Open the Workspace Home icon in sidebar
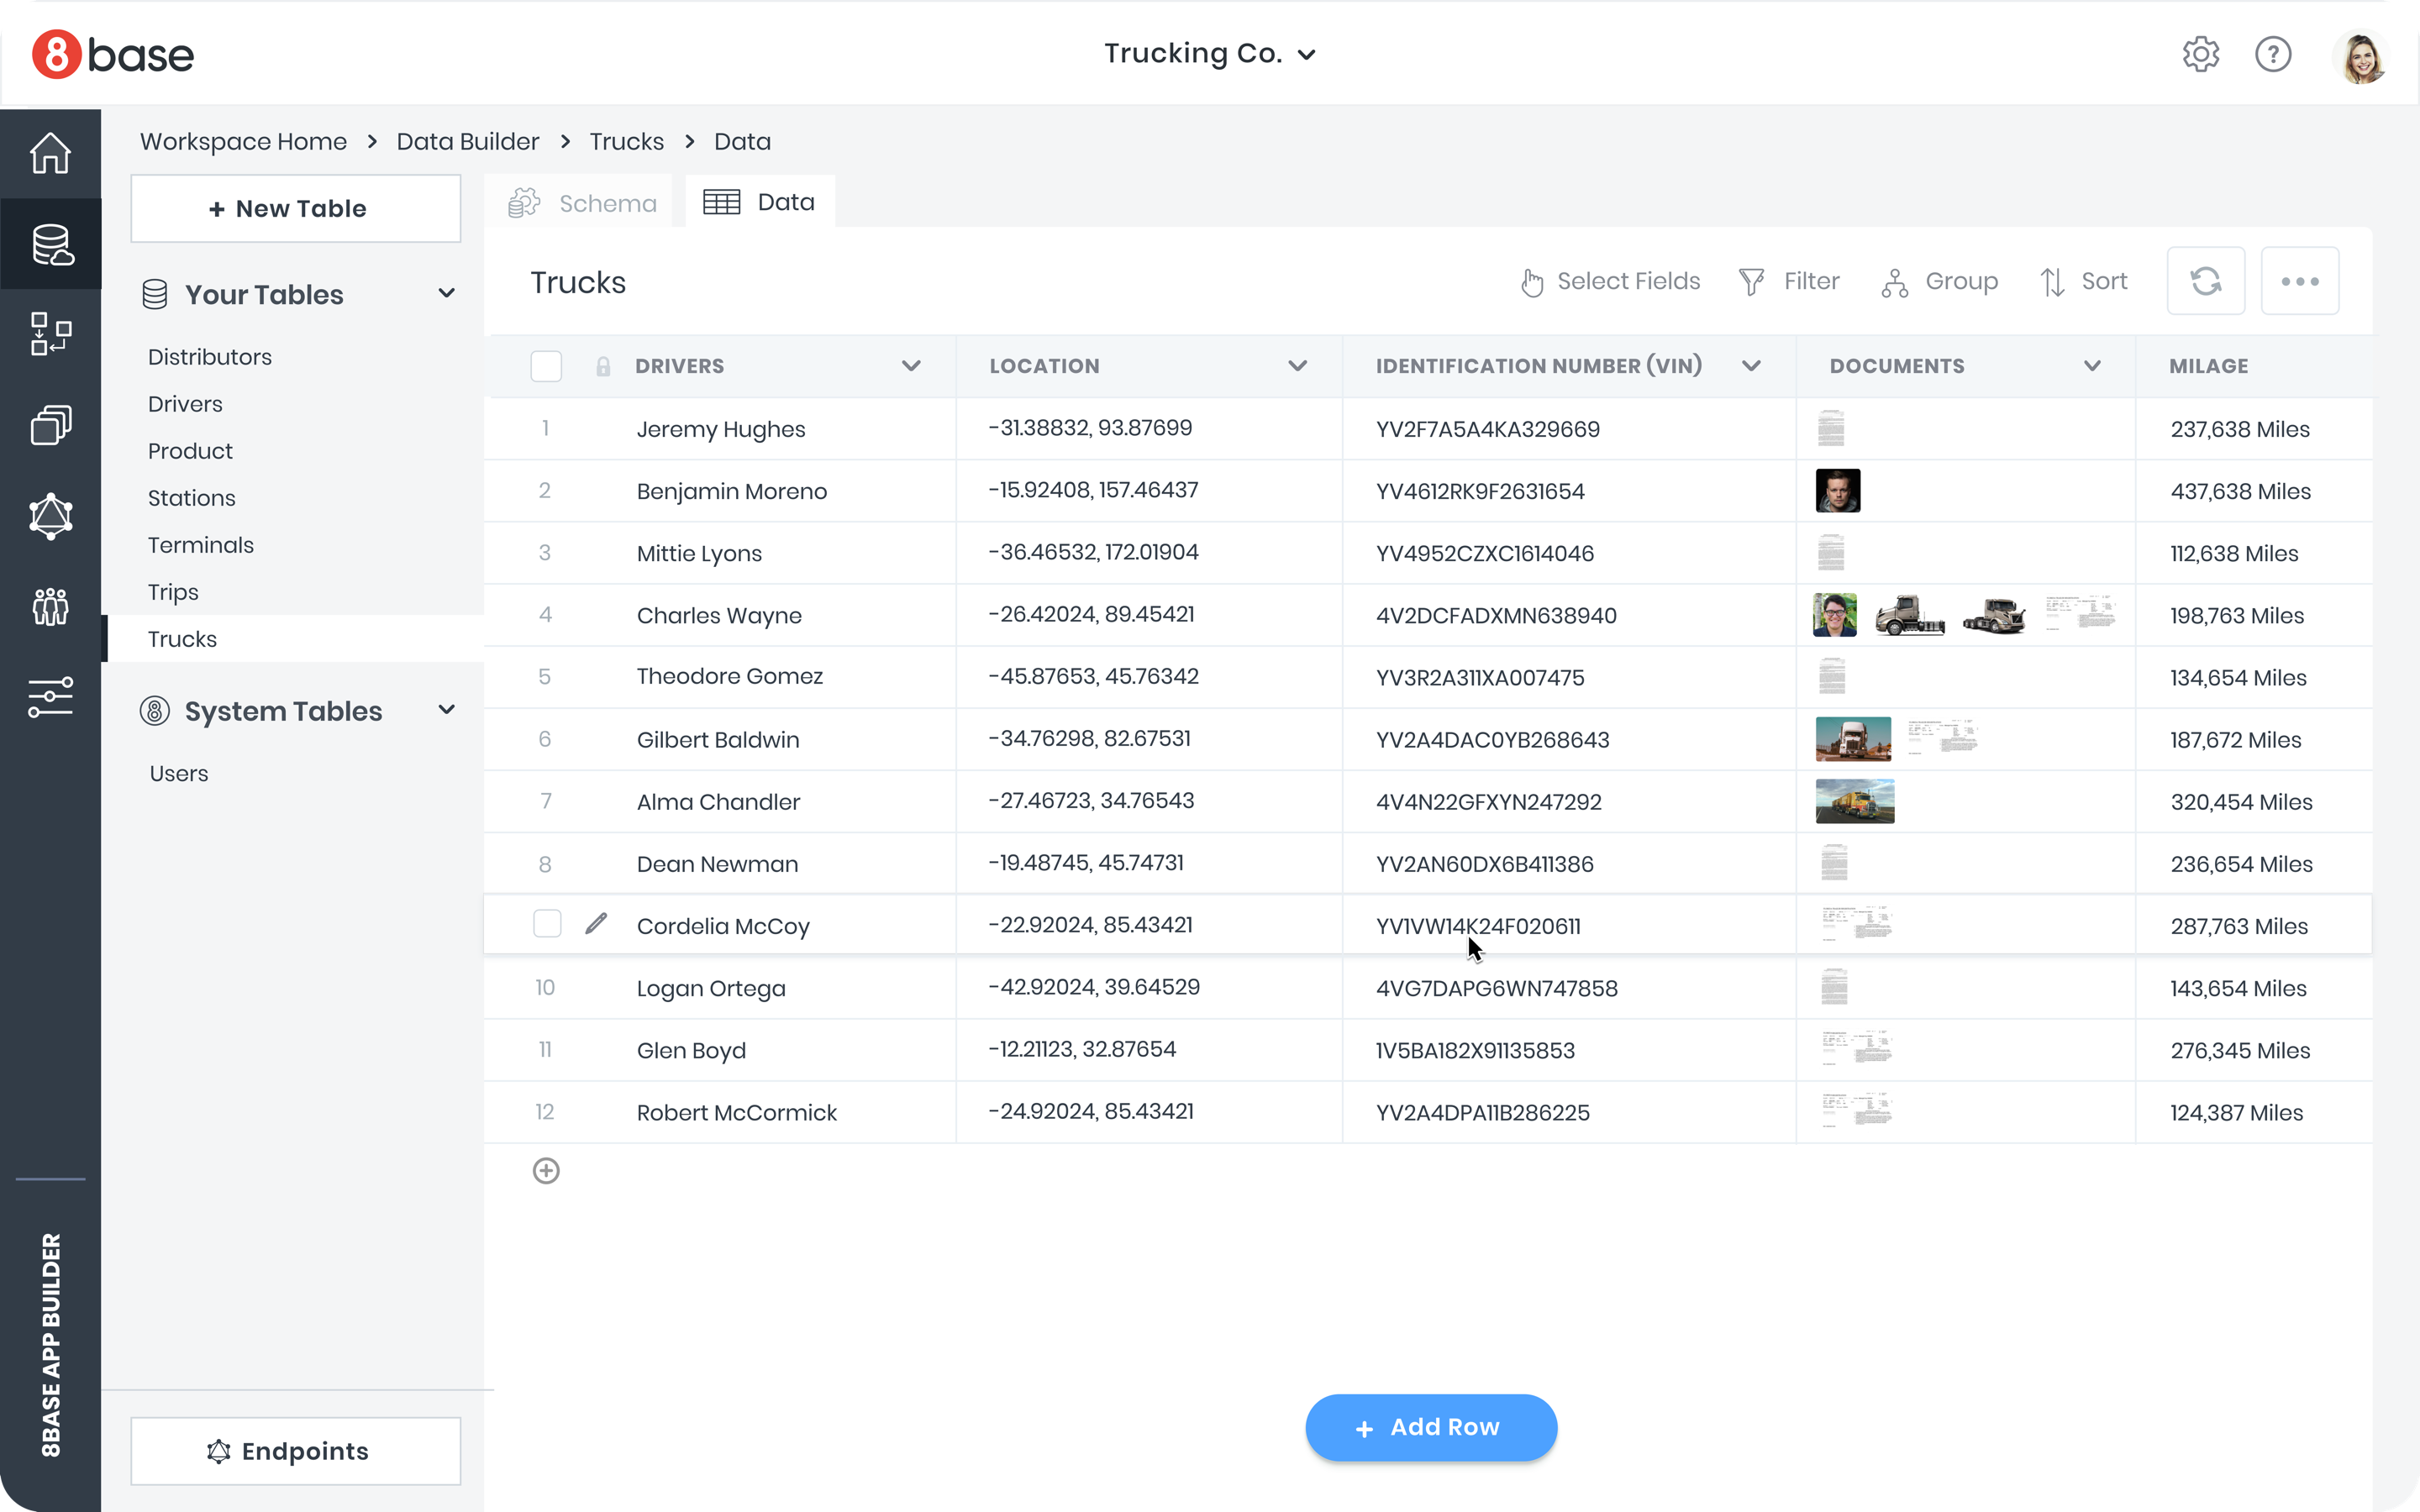The height and width of the screenshot is (1512, 2420). (x=50, y=152)
